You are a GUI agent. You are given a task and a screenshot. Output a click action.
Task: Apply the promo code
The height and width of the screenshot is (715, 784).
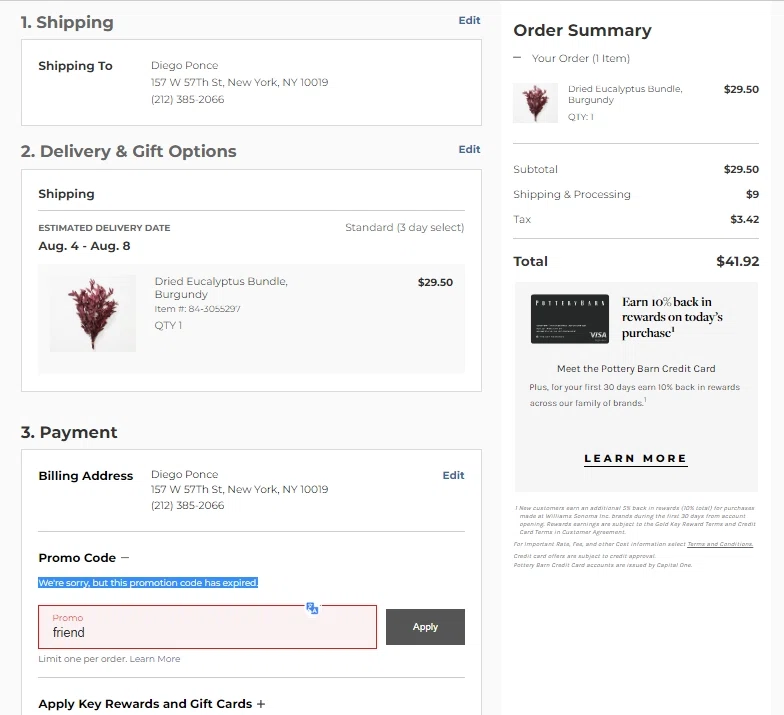coord(425,627)
